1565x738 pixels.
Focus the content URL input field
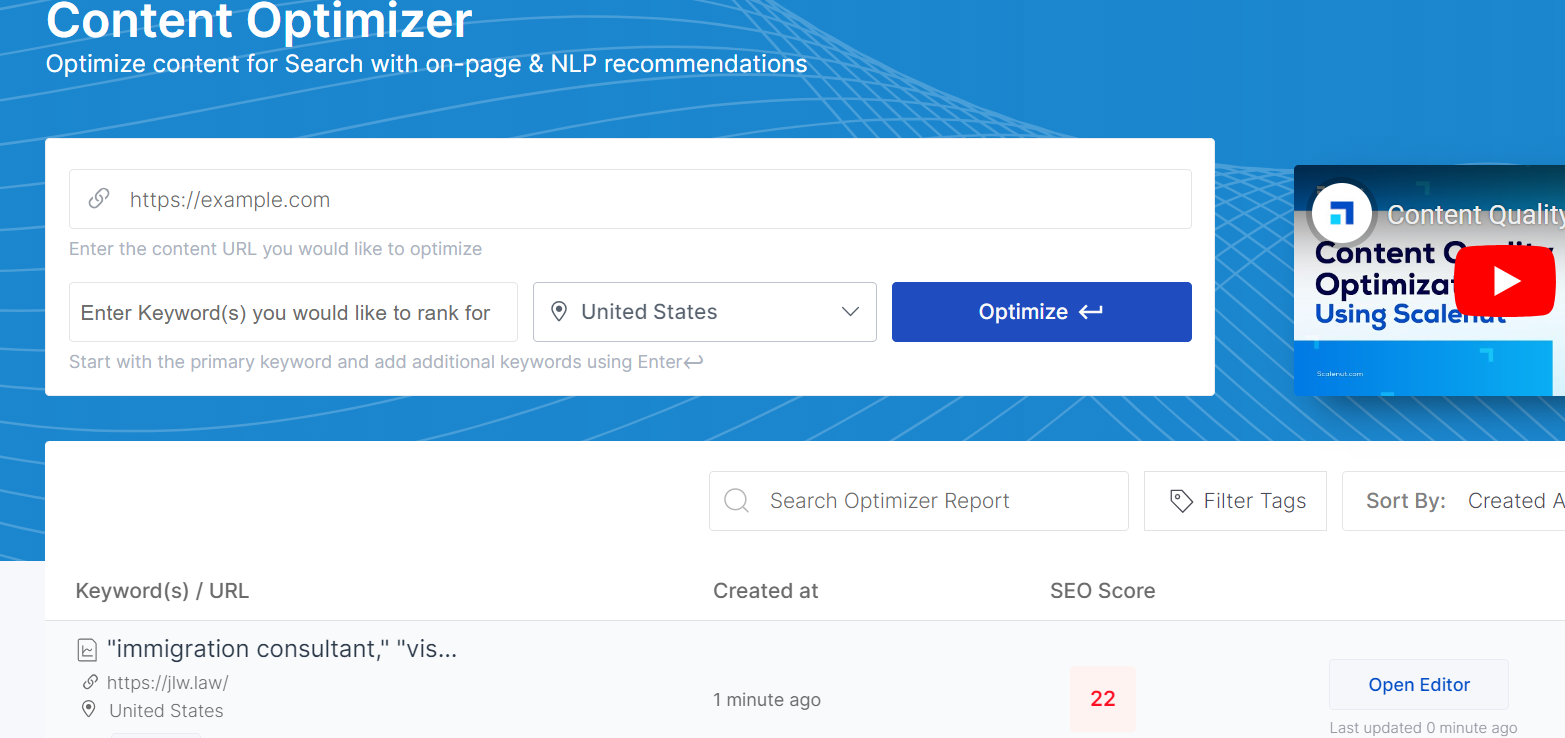[x=650, y=199]
